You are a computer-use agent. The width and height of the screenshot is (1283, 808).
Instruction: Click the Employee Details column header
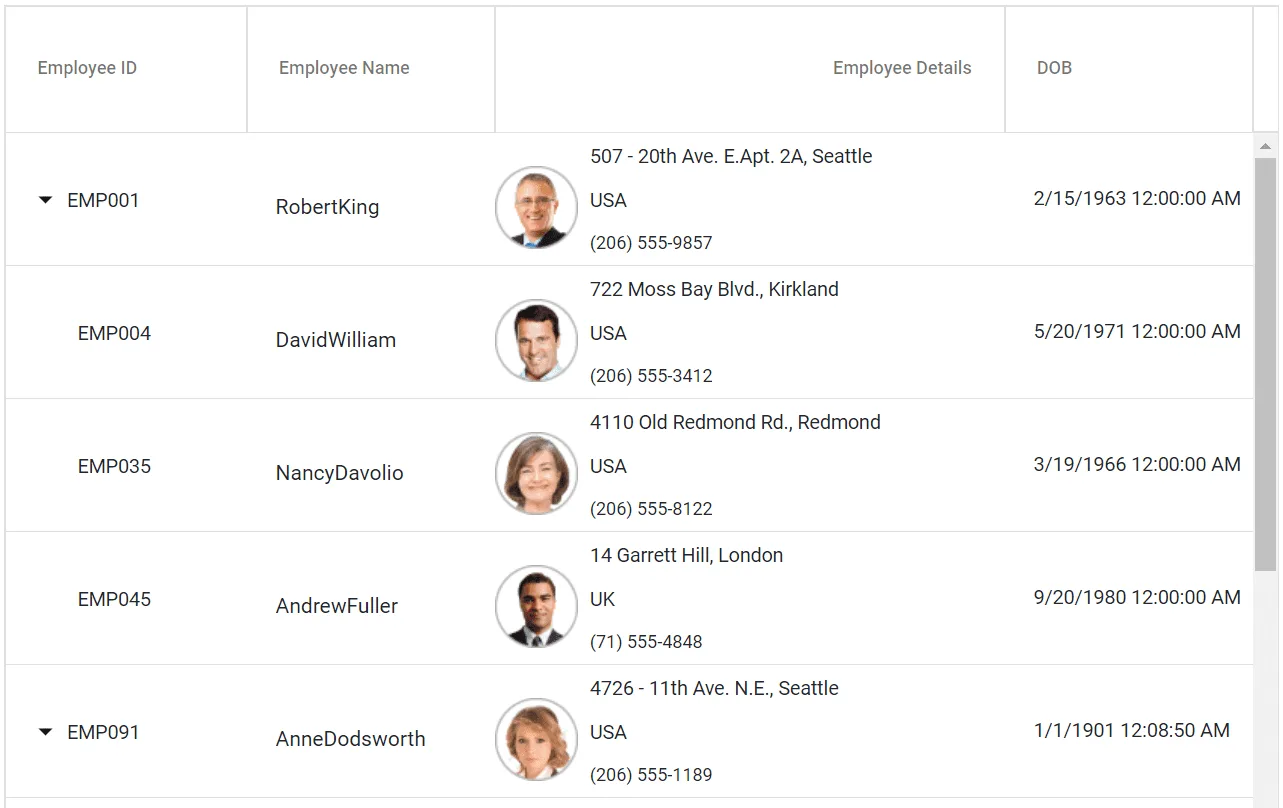pos(901,67)
